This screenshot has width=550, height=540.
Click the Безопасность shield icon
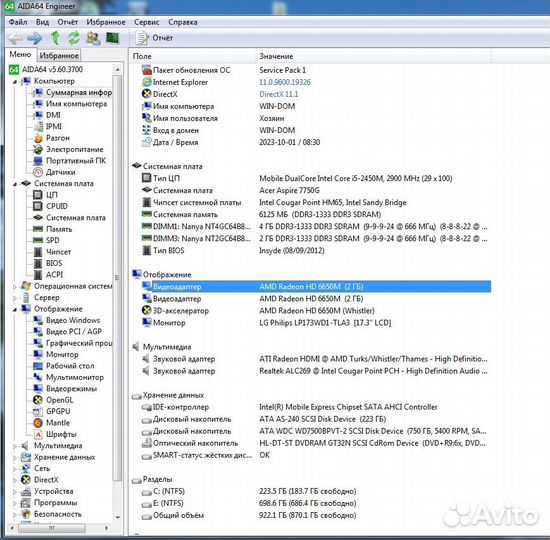(x=26, y=514)
